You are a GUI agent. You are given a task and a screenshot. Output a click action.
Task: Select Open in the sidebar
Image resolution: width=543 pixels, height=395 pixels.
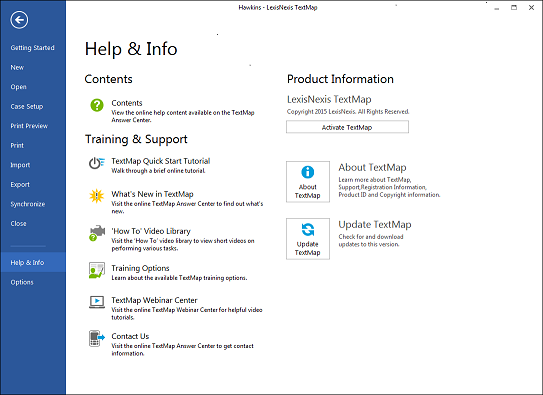pos(18,87)
